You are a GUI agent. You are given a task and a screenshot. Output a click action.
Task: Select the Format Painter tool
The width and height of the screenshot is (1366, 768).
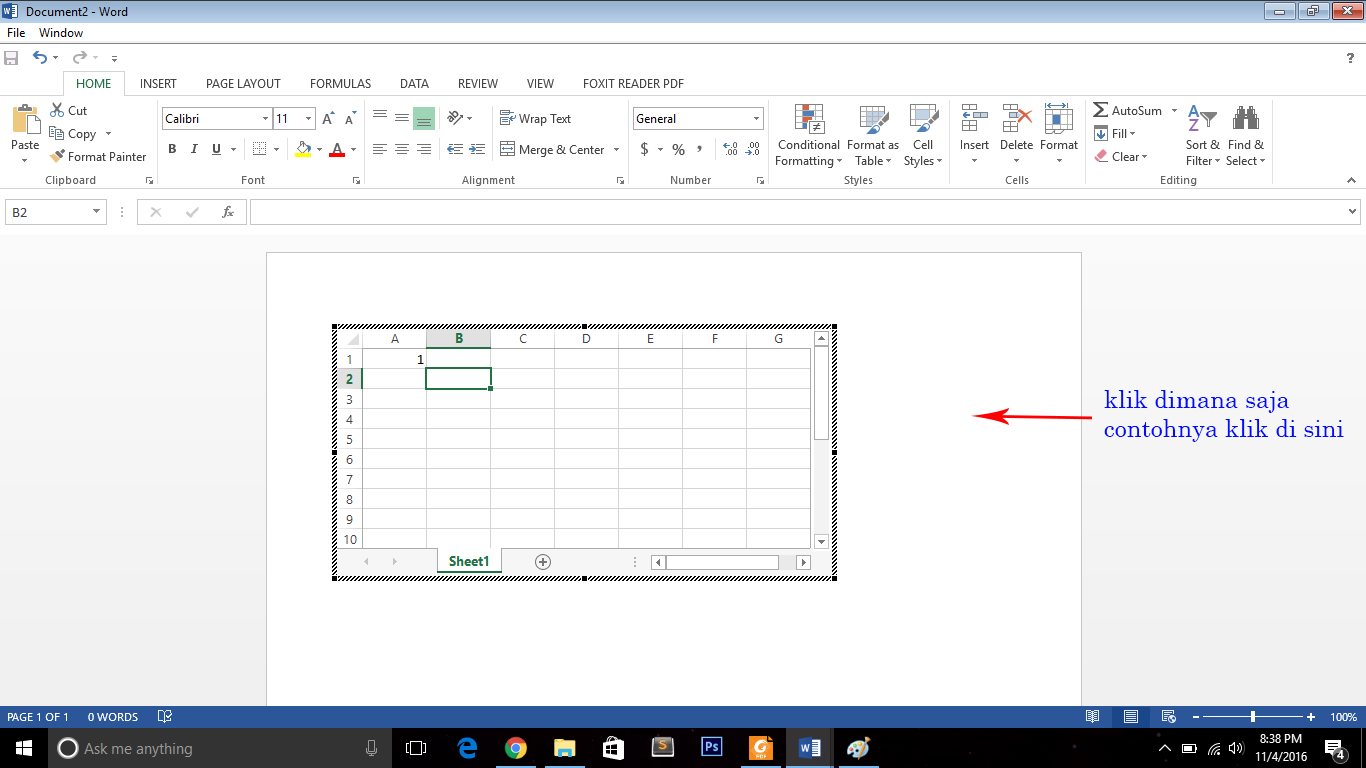click(98, 156)
